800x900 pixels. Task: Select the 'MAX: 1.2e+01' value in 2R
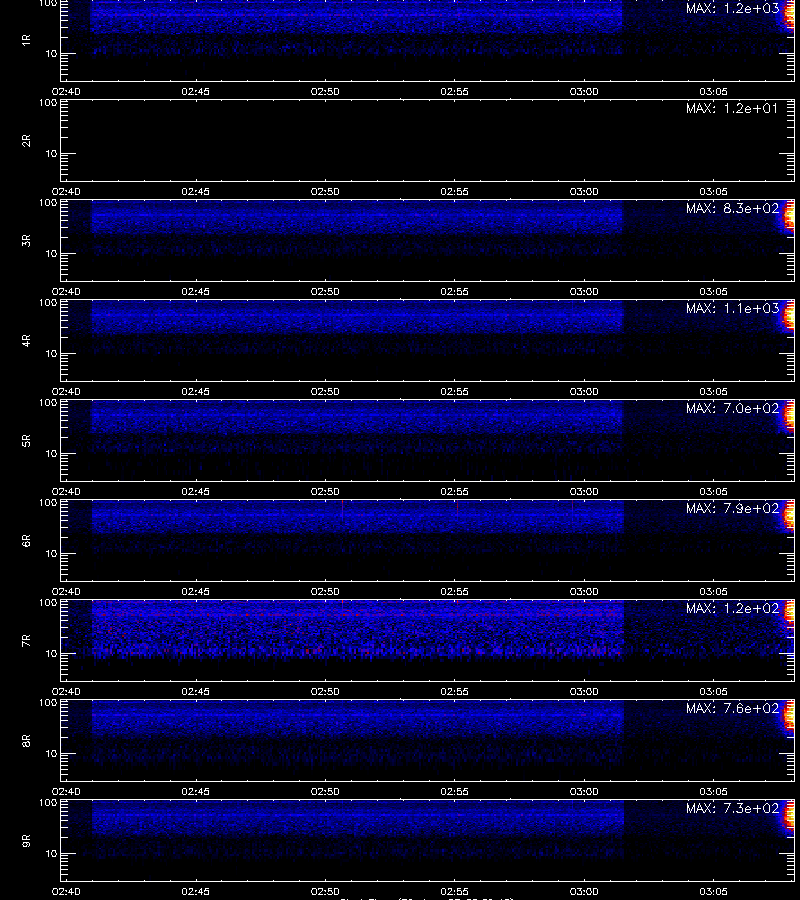click(732, 108)
